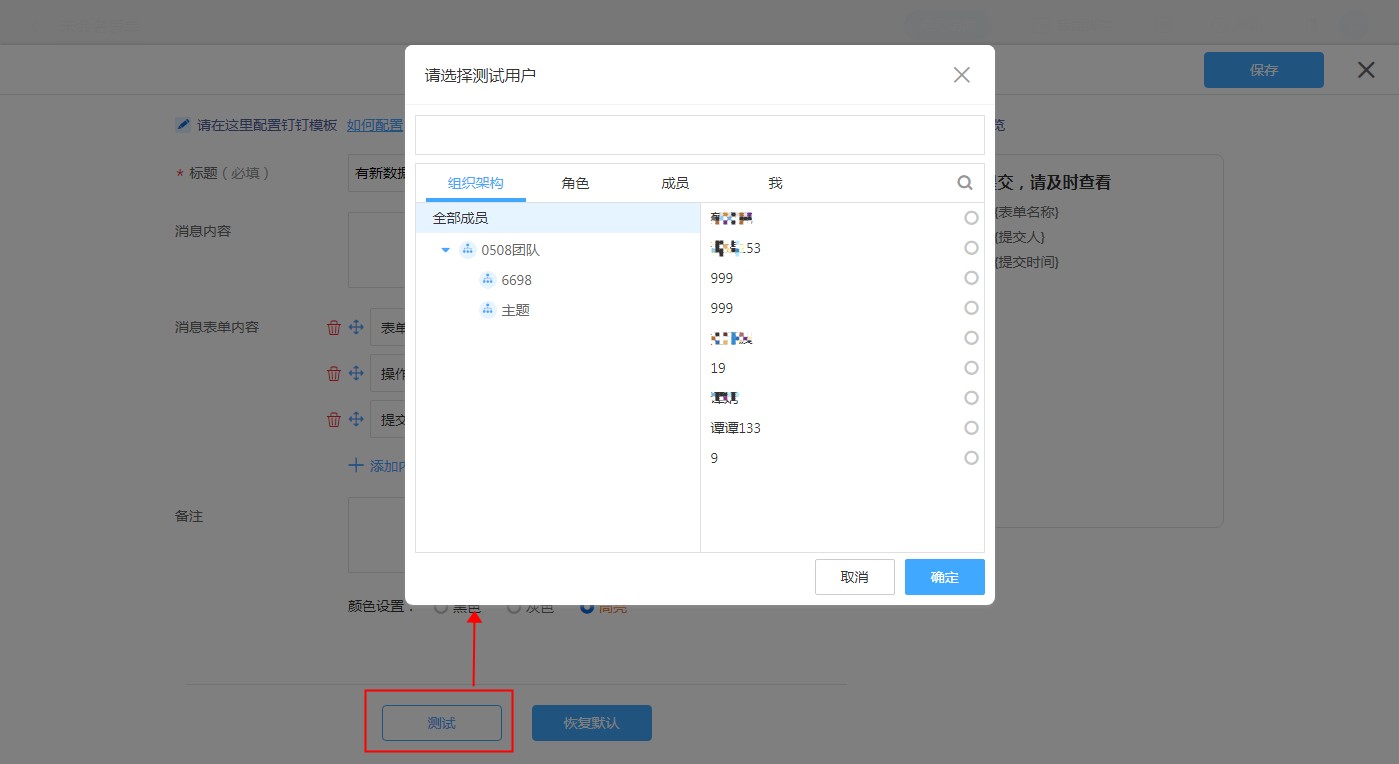Click the 主题 department icon

488,310
